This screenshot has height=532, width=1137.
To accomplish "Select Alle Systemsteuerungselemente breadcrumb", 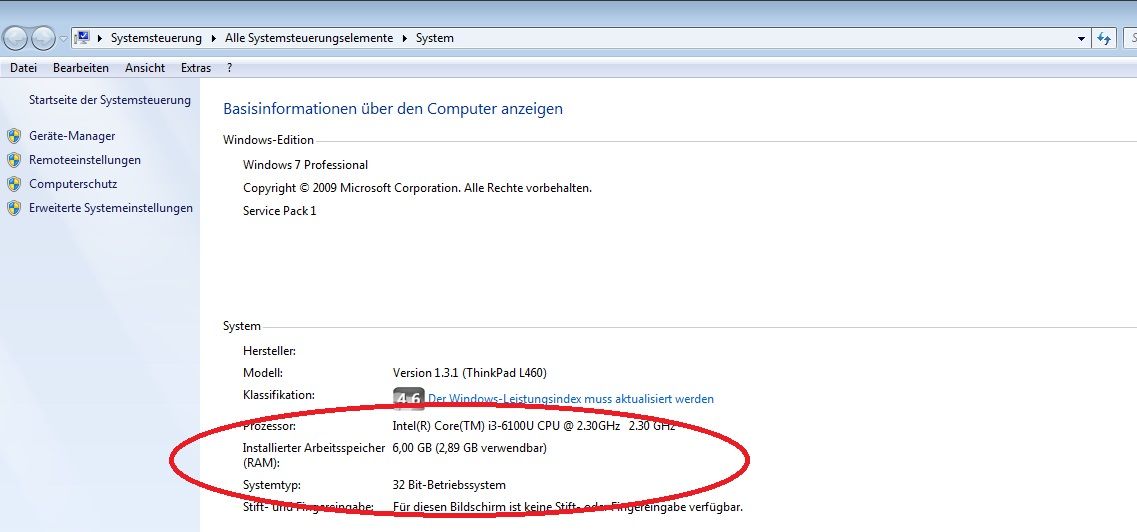I will click(309, 38).
